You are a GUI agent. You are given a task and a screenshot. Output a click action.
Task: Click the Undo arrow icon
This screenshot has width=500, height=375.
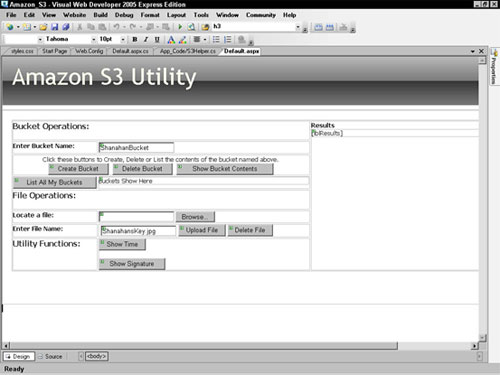tap(116, 27)
